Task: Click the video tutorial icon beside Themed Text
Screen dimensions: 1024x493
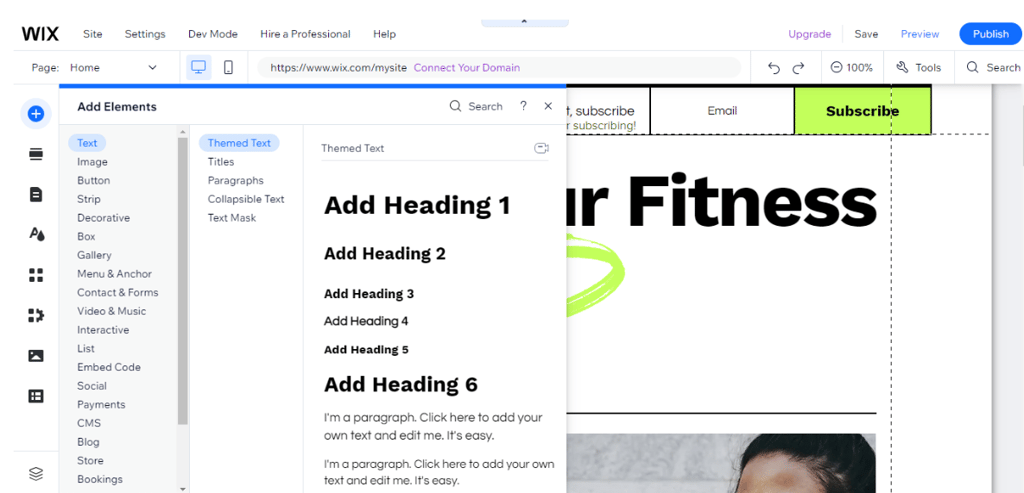Action: point(541,148)
